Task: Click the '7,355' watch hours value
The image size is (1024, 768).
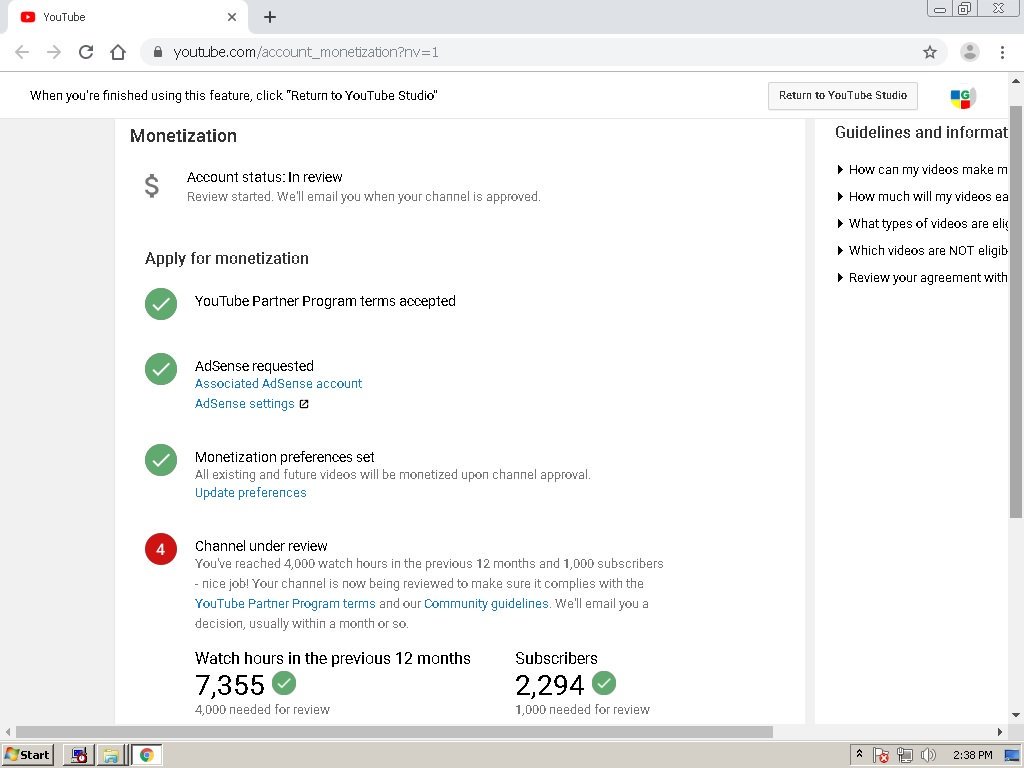Action: click(x=230, y=685)
